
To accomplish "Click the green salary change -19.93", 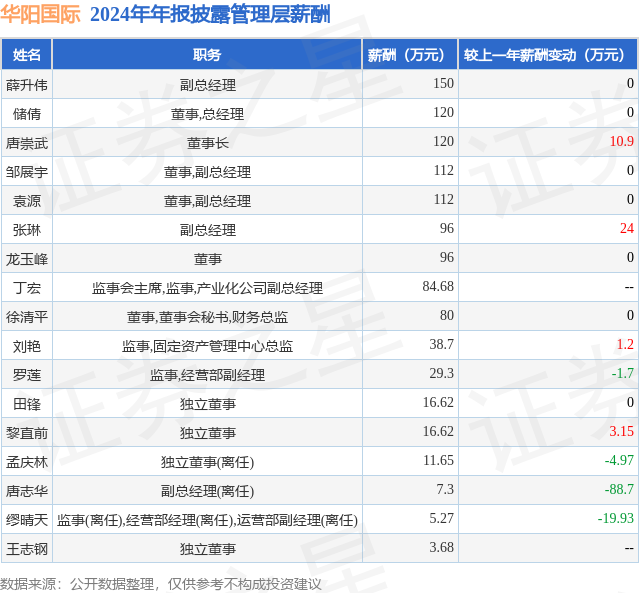I will click(x=616, y=518).
